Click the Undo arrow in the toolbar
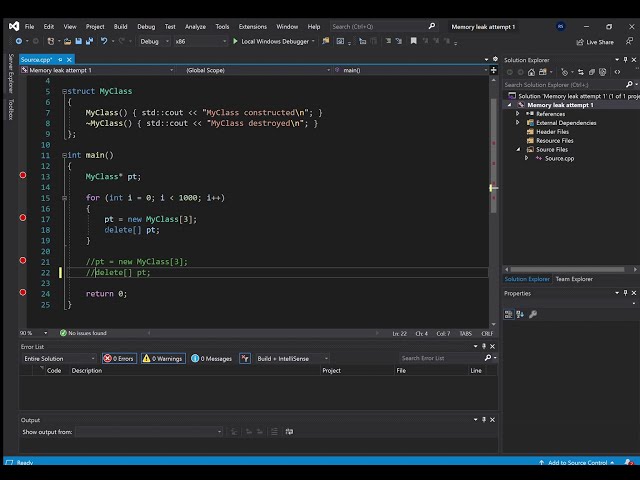This screenshot has height=480, width=640. (104, 41)
